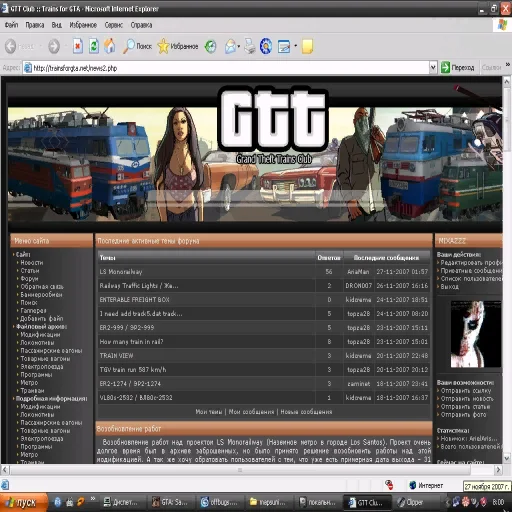The width and height of the screenshot is (512, 512).
Task: Open the Favorites (Избранное) star button
Action: point(178,46)
